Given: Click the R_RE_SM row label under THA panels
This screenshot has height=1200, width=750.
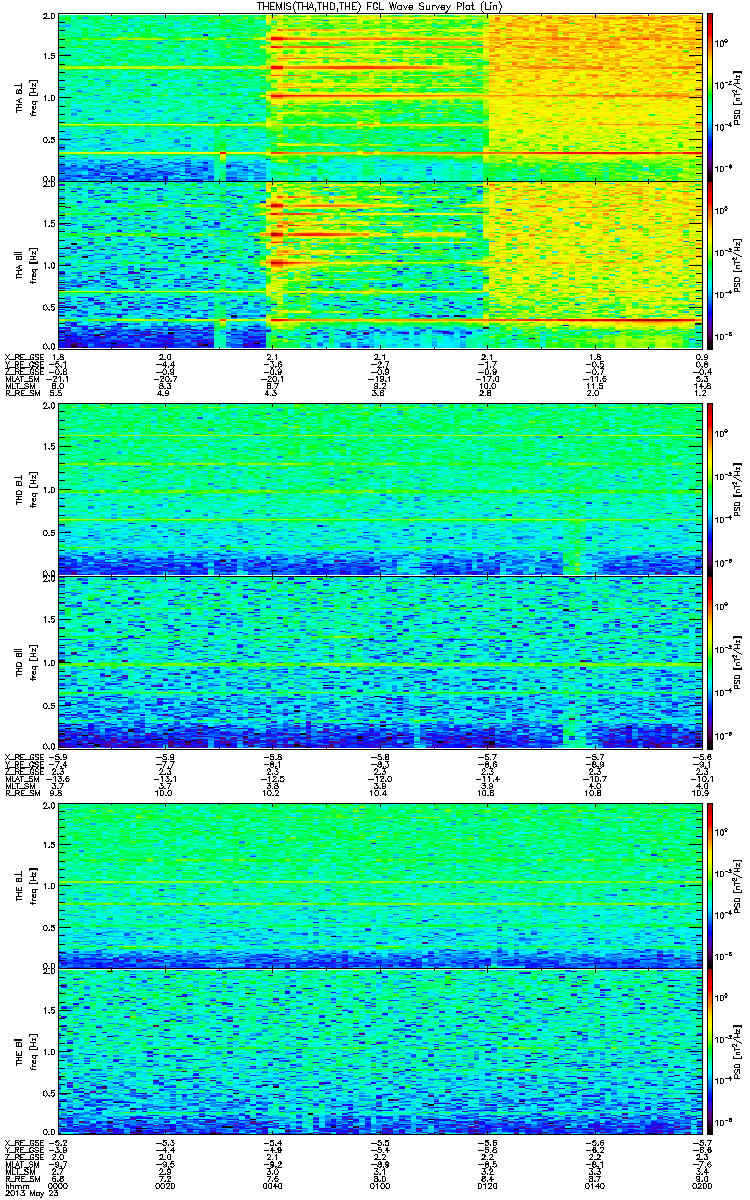Looking at the screenshot, I should point(21,394).
